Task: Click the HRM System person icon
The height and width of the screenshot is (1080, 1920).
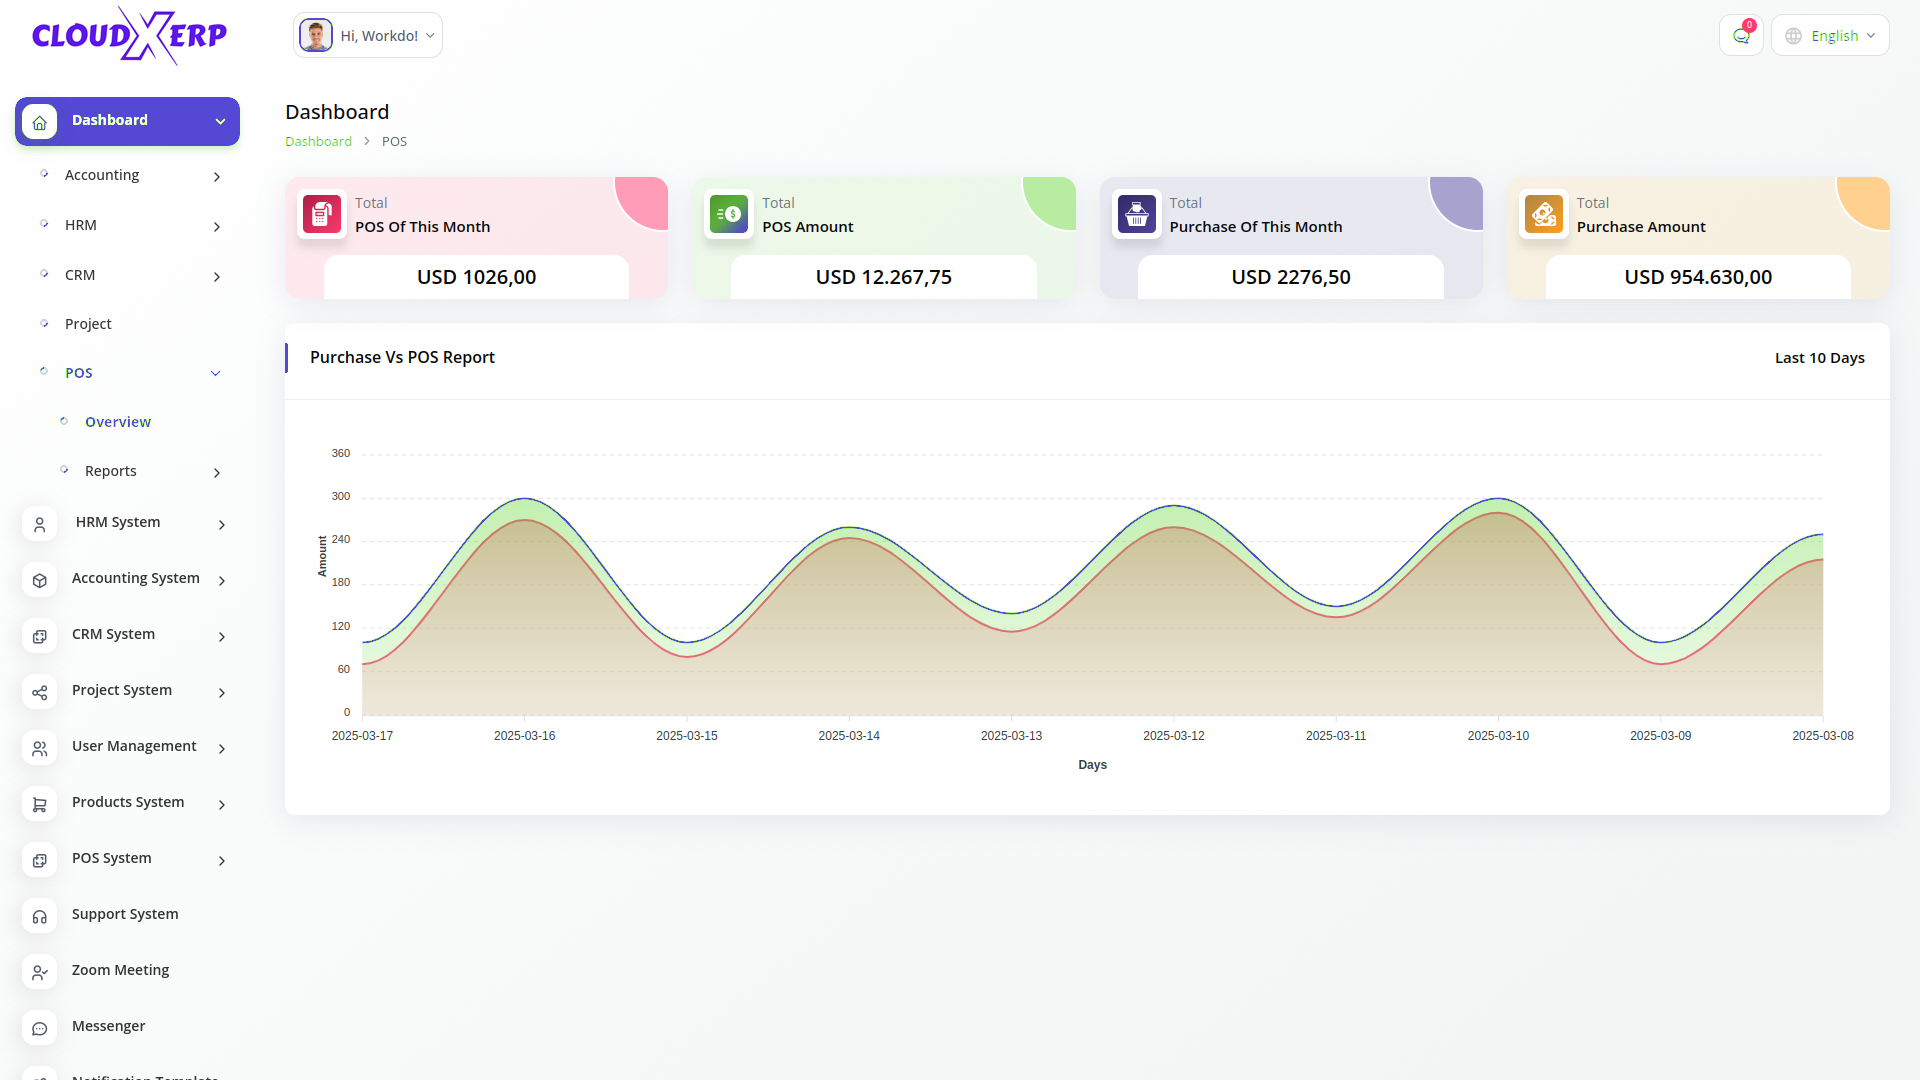Action: pyautogui.click(x=40, y=524)
